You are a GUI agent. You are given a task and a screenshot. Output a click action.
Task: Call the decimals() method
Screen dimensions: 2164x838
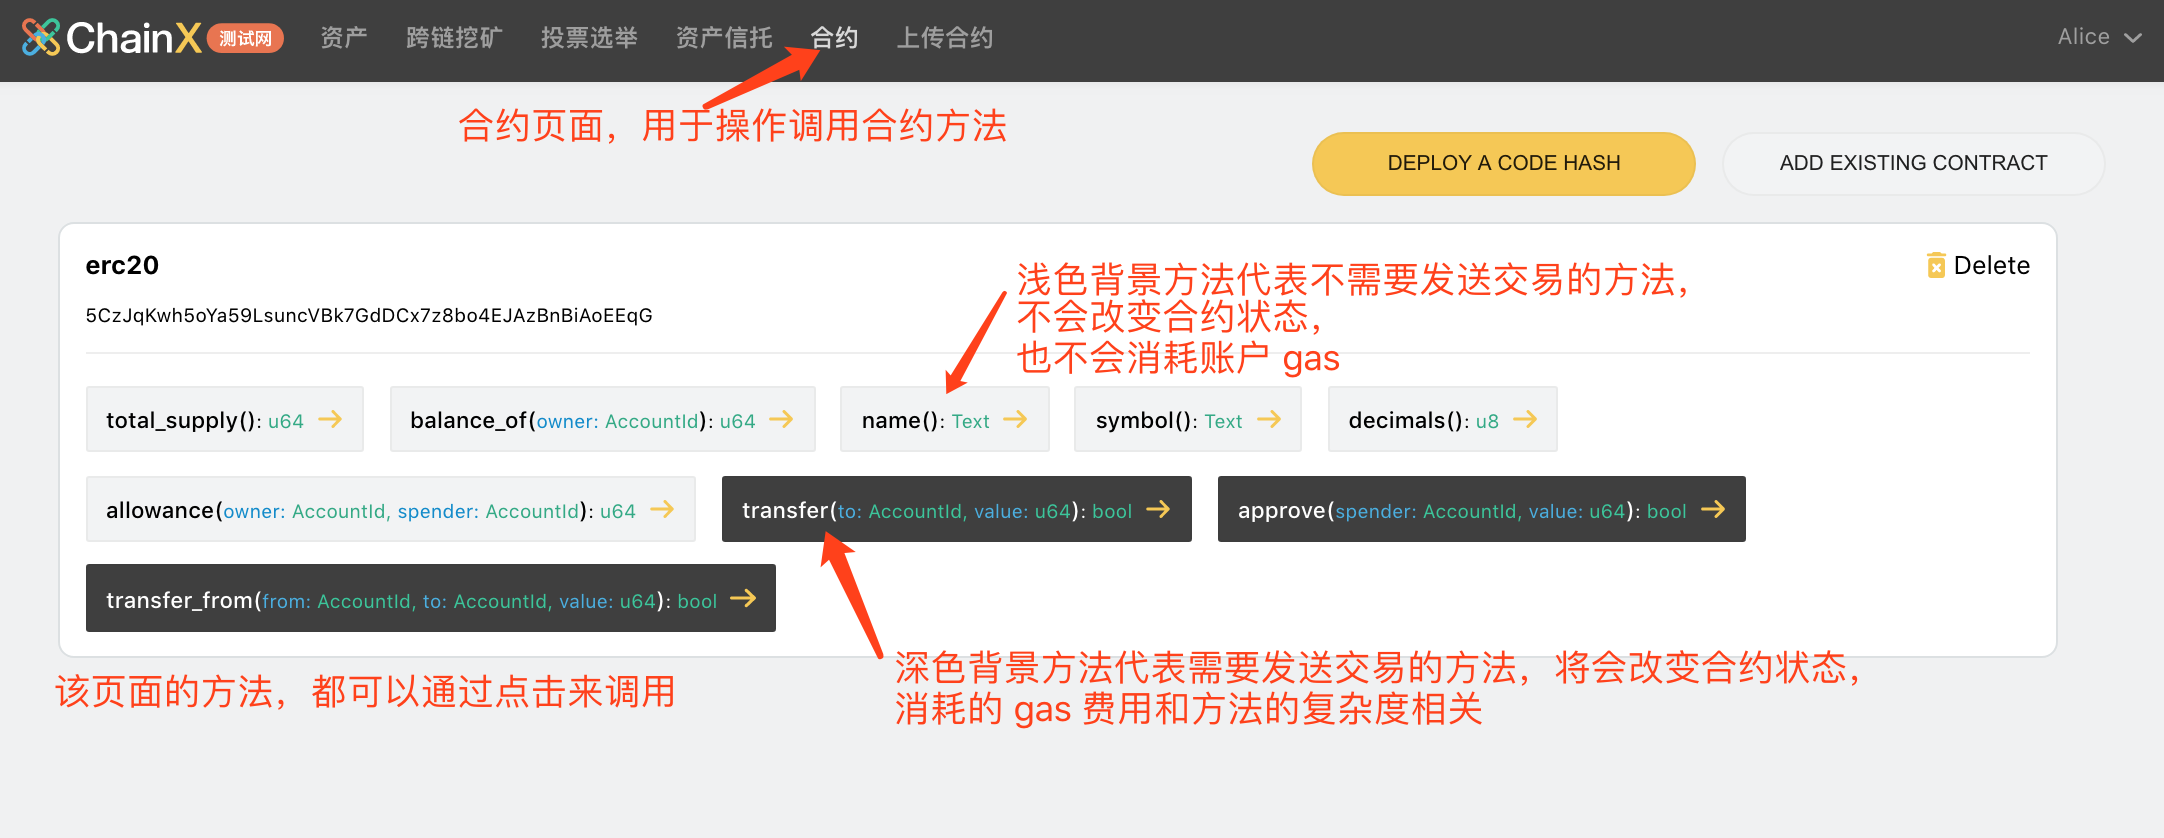pyautogui.click(x=1443, y=419)
